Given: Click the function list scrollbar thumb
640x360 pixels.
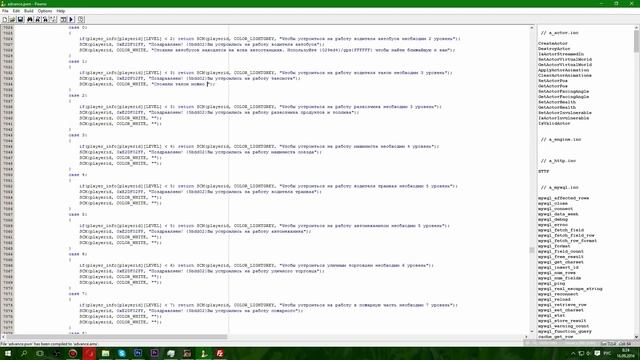Looking at the screenshot, I should (x=636, y=41).
